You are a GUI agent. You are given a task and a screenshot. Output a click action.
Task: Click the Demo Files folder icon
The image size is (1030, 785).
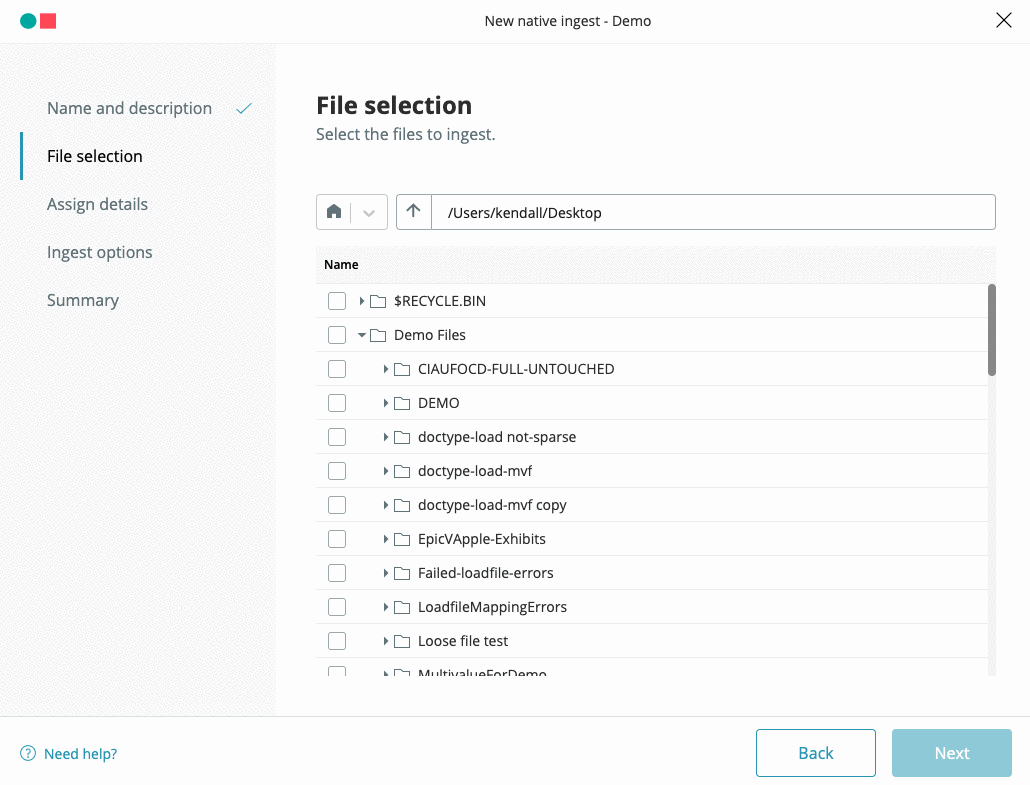click(x=378, y=336)
